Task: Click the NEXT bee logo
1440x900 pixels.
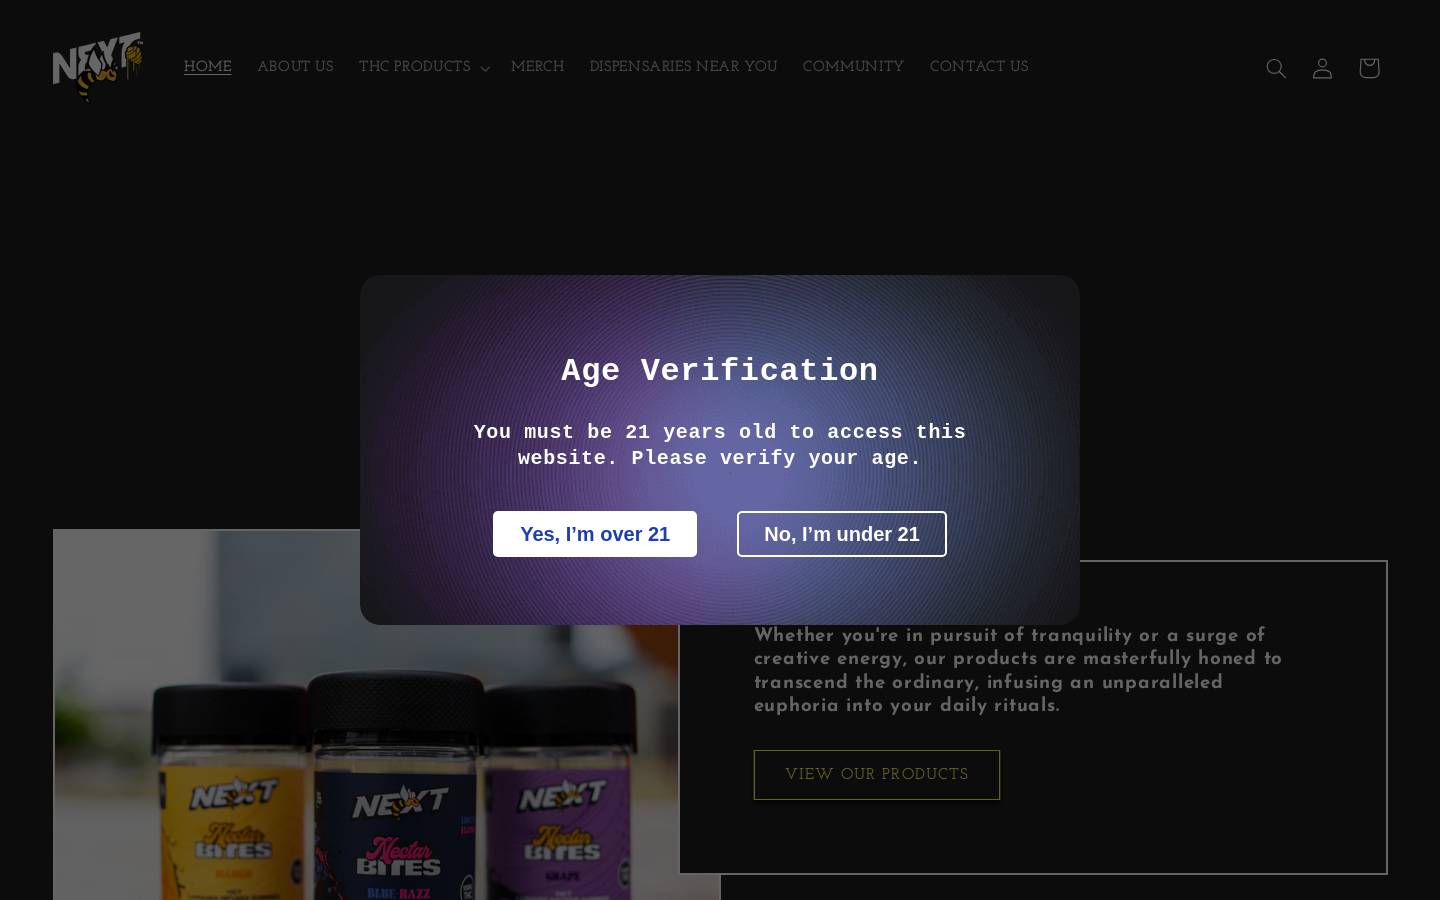Action: 98,67
